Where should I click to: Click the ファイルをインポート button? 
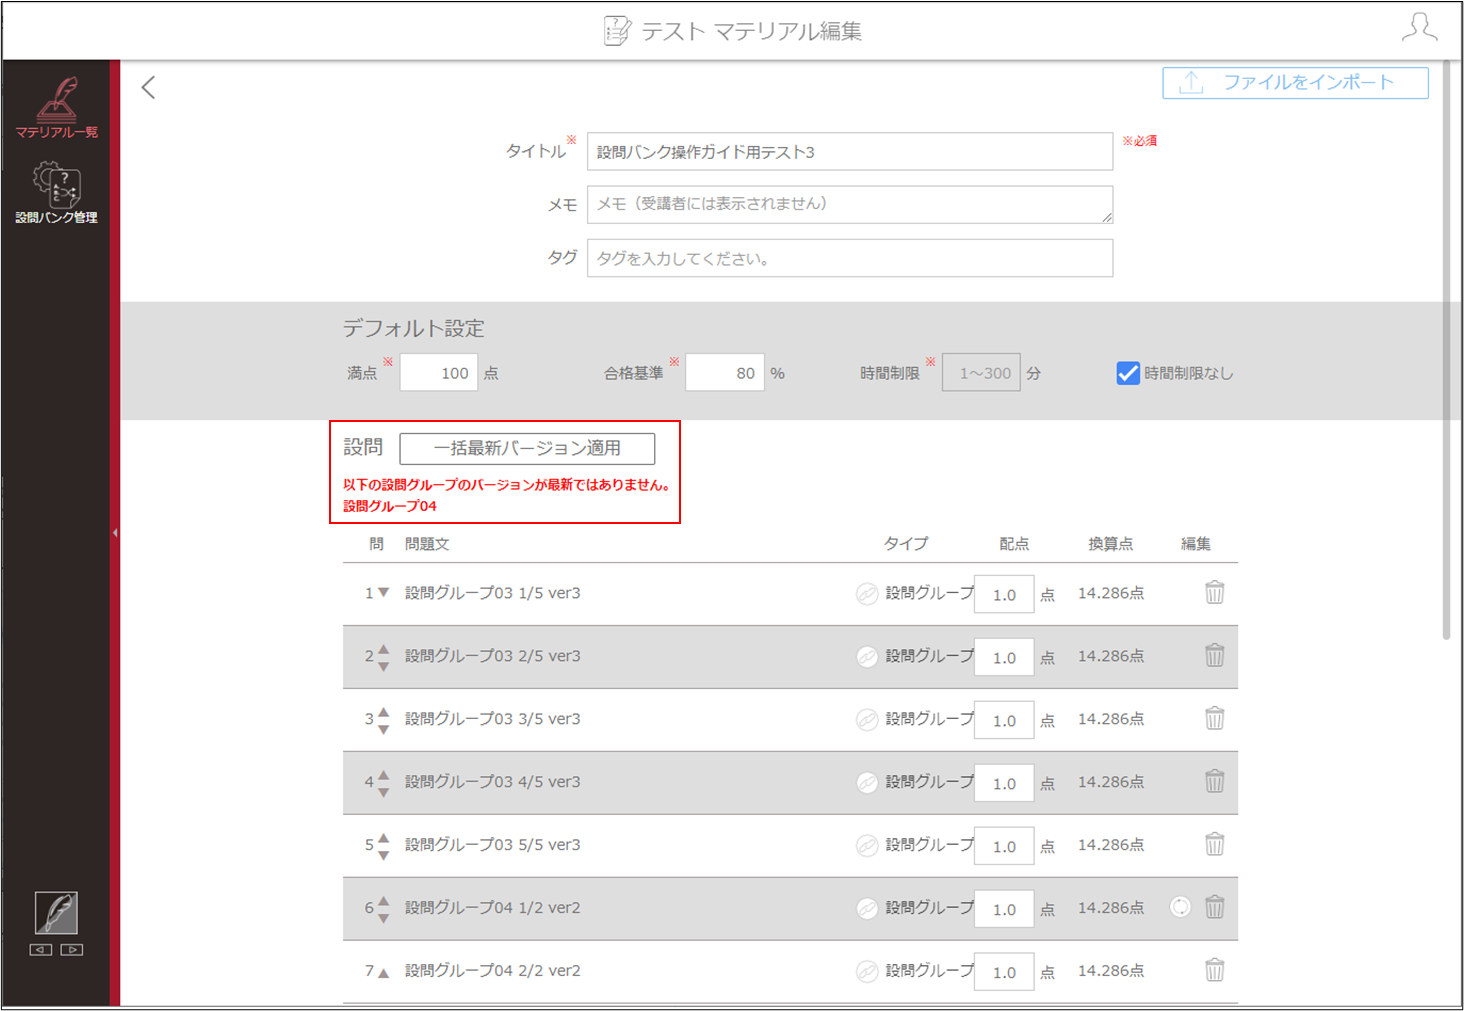point(1295,83)
